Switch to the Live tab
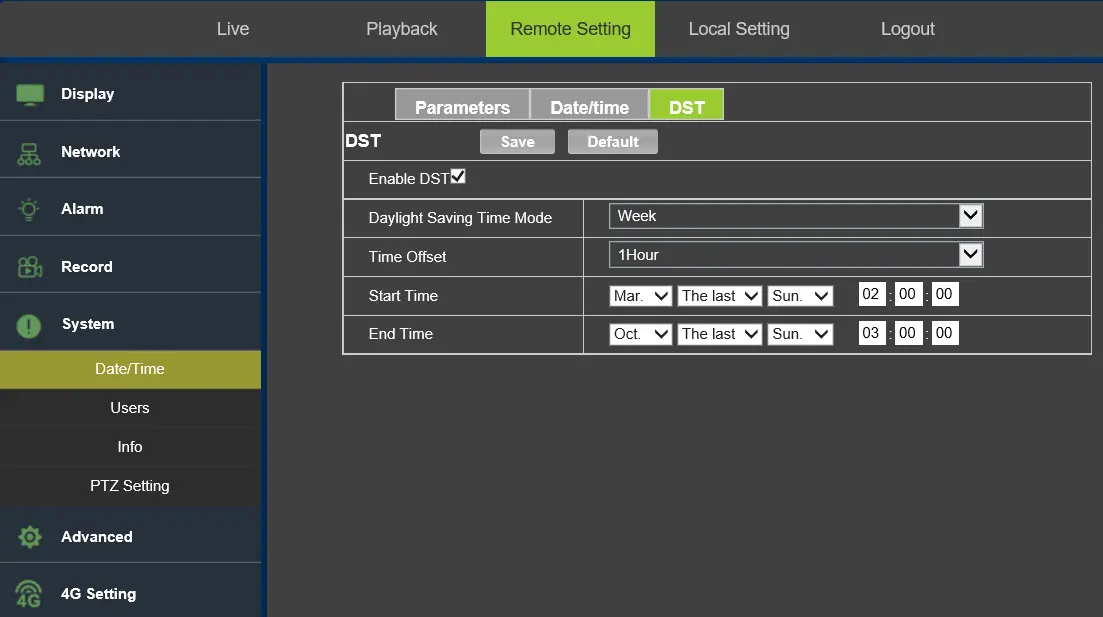 (233, 29)
